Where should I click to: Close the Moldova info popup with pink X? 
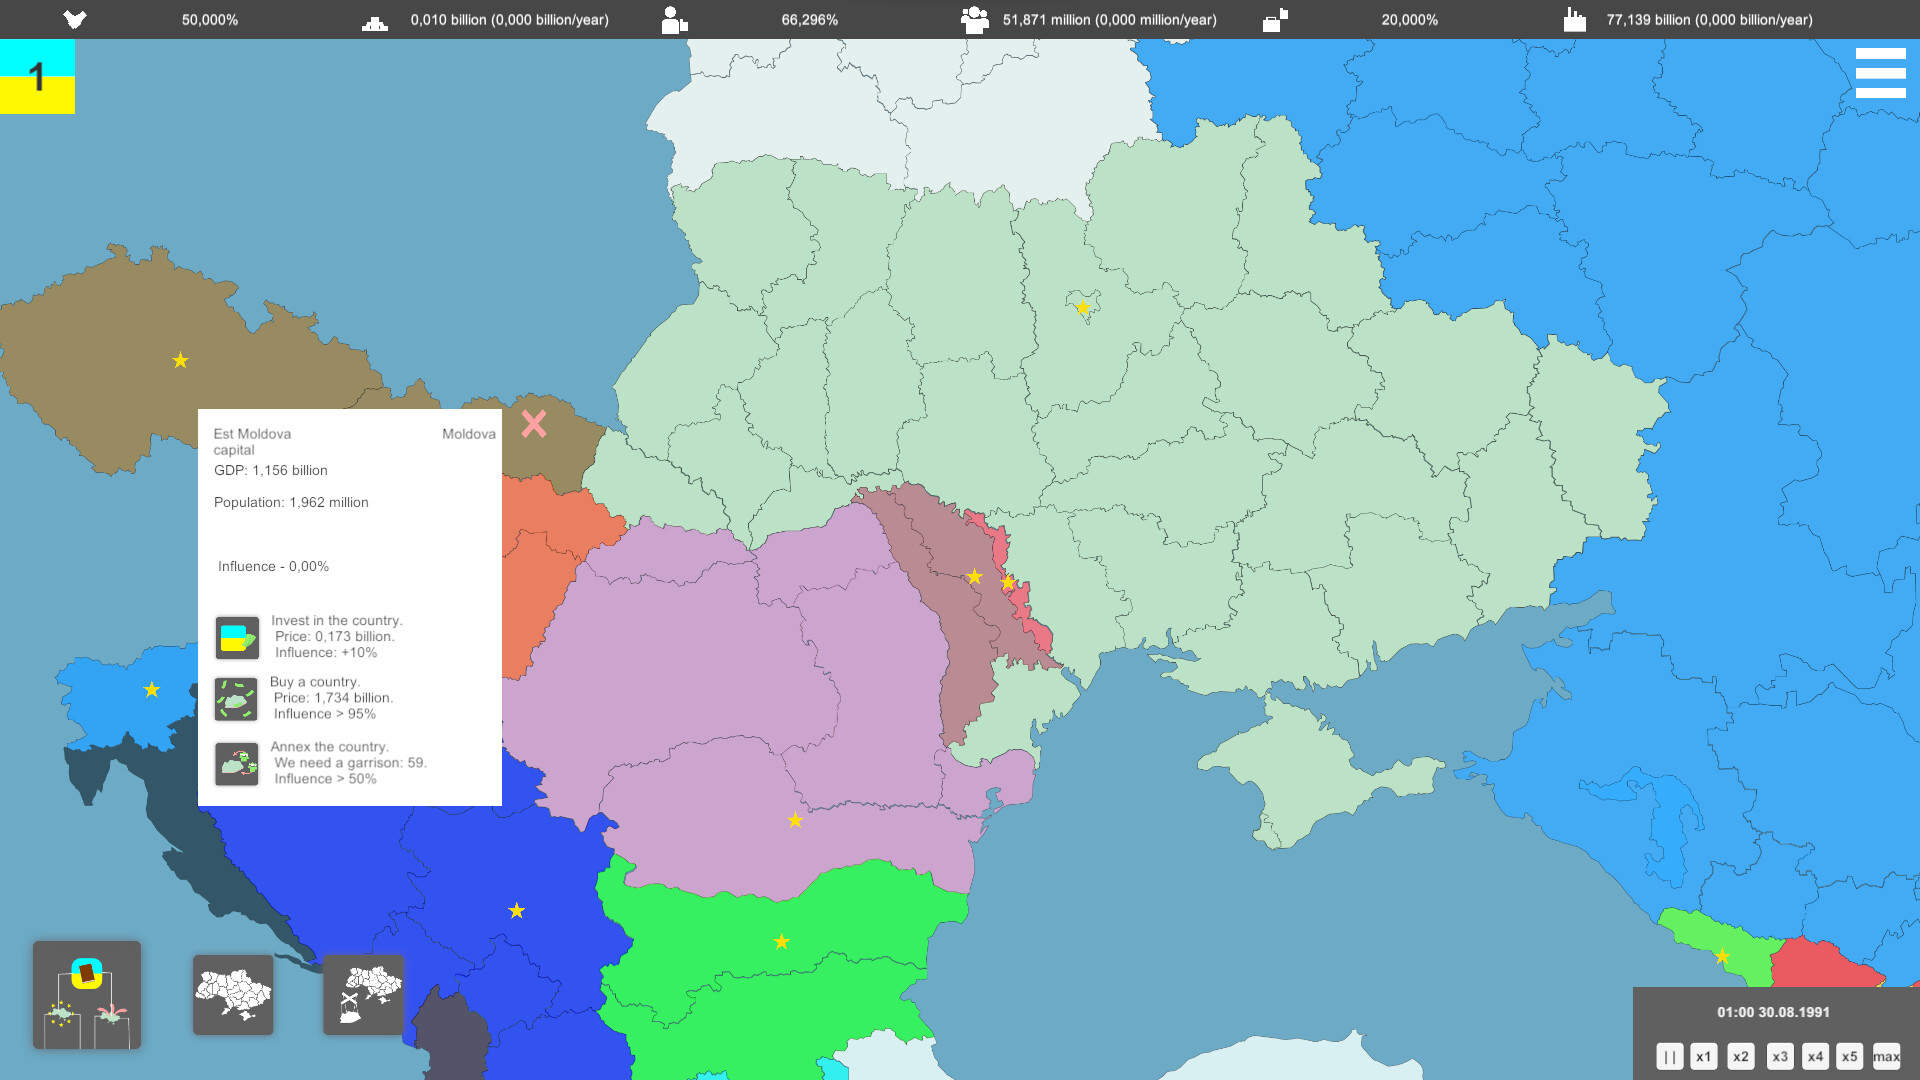[533, 425]
